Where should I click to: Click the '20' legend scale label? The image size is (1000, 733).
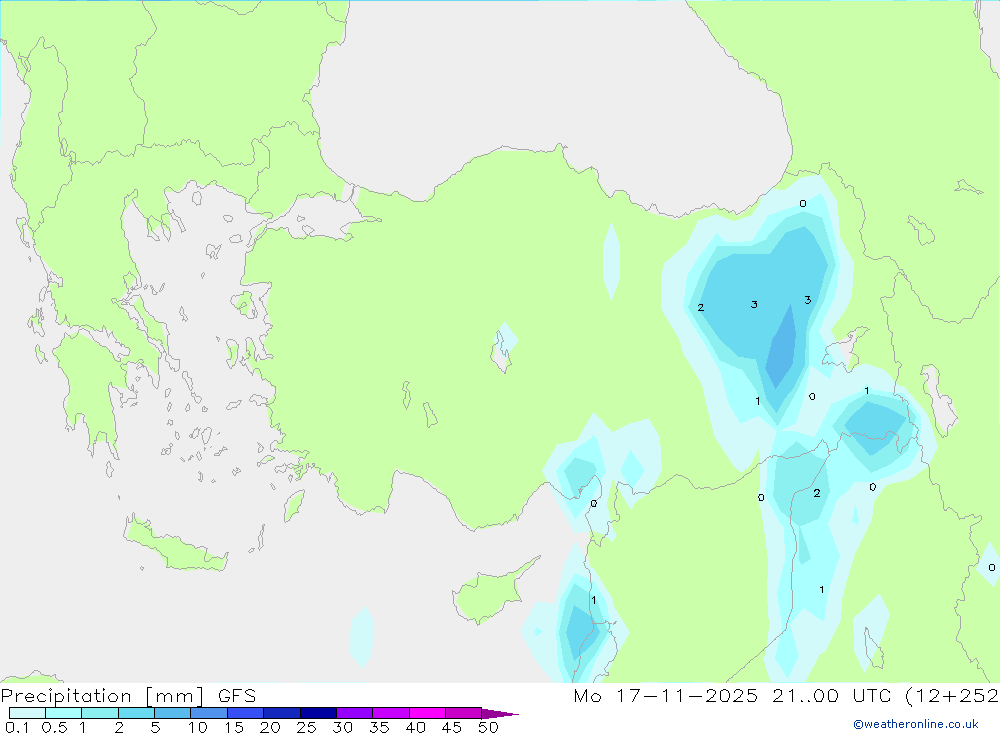[x=270, y=727]
